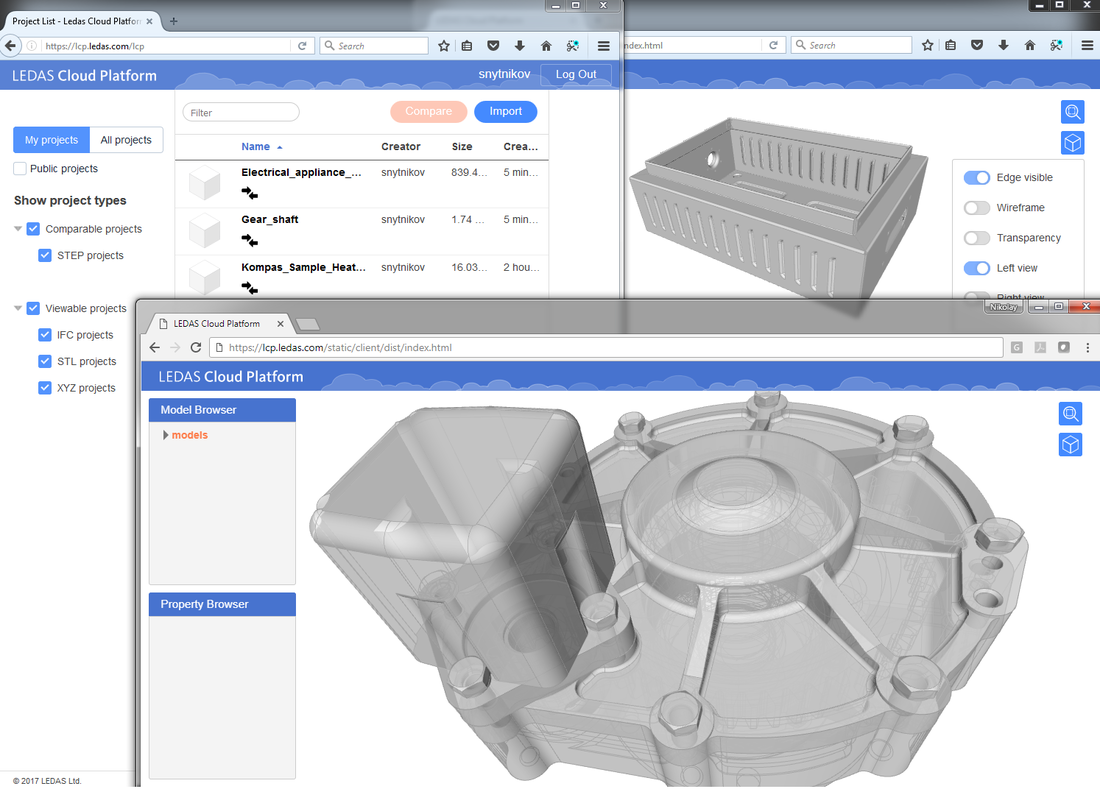The image size is (1100, 789).
Task: Enable the Wireframe toggle
Action: point(976,208)
